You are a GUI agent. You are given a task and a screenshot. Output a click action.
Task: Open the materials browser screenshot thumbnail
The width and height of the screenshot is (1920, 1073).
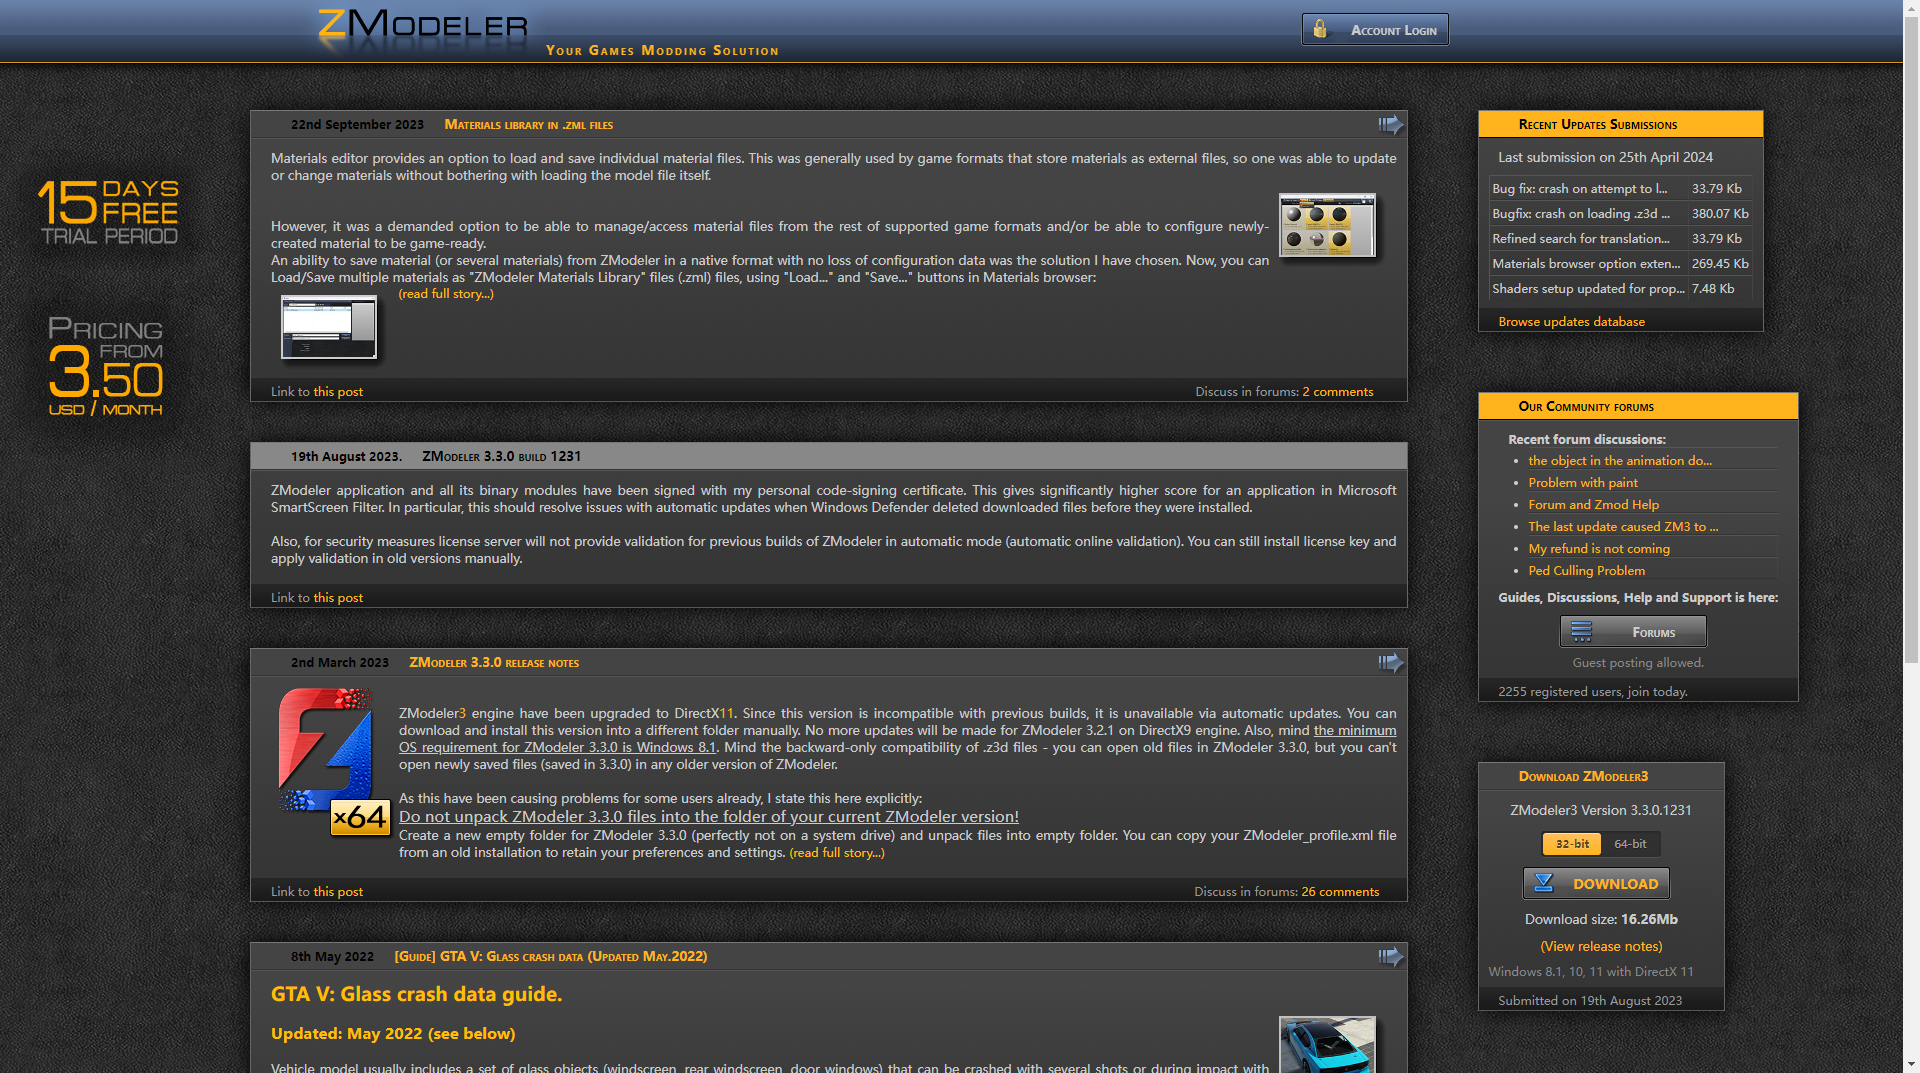tap(329, 327)
